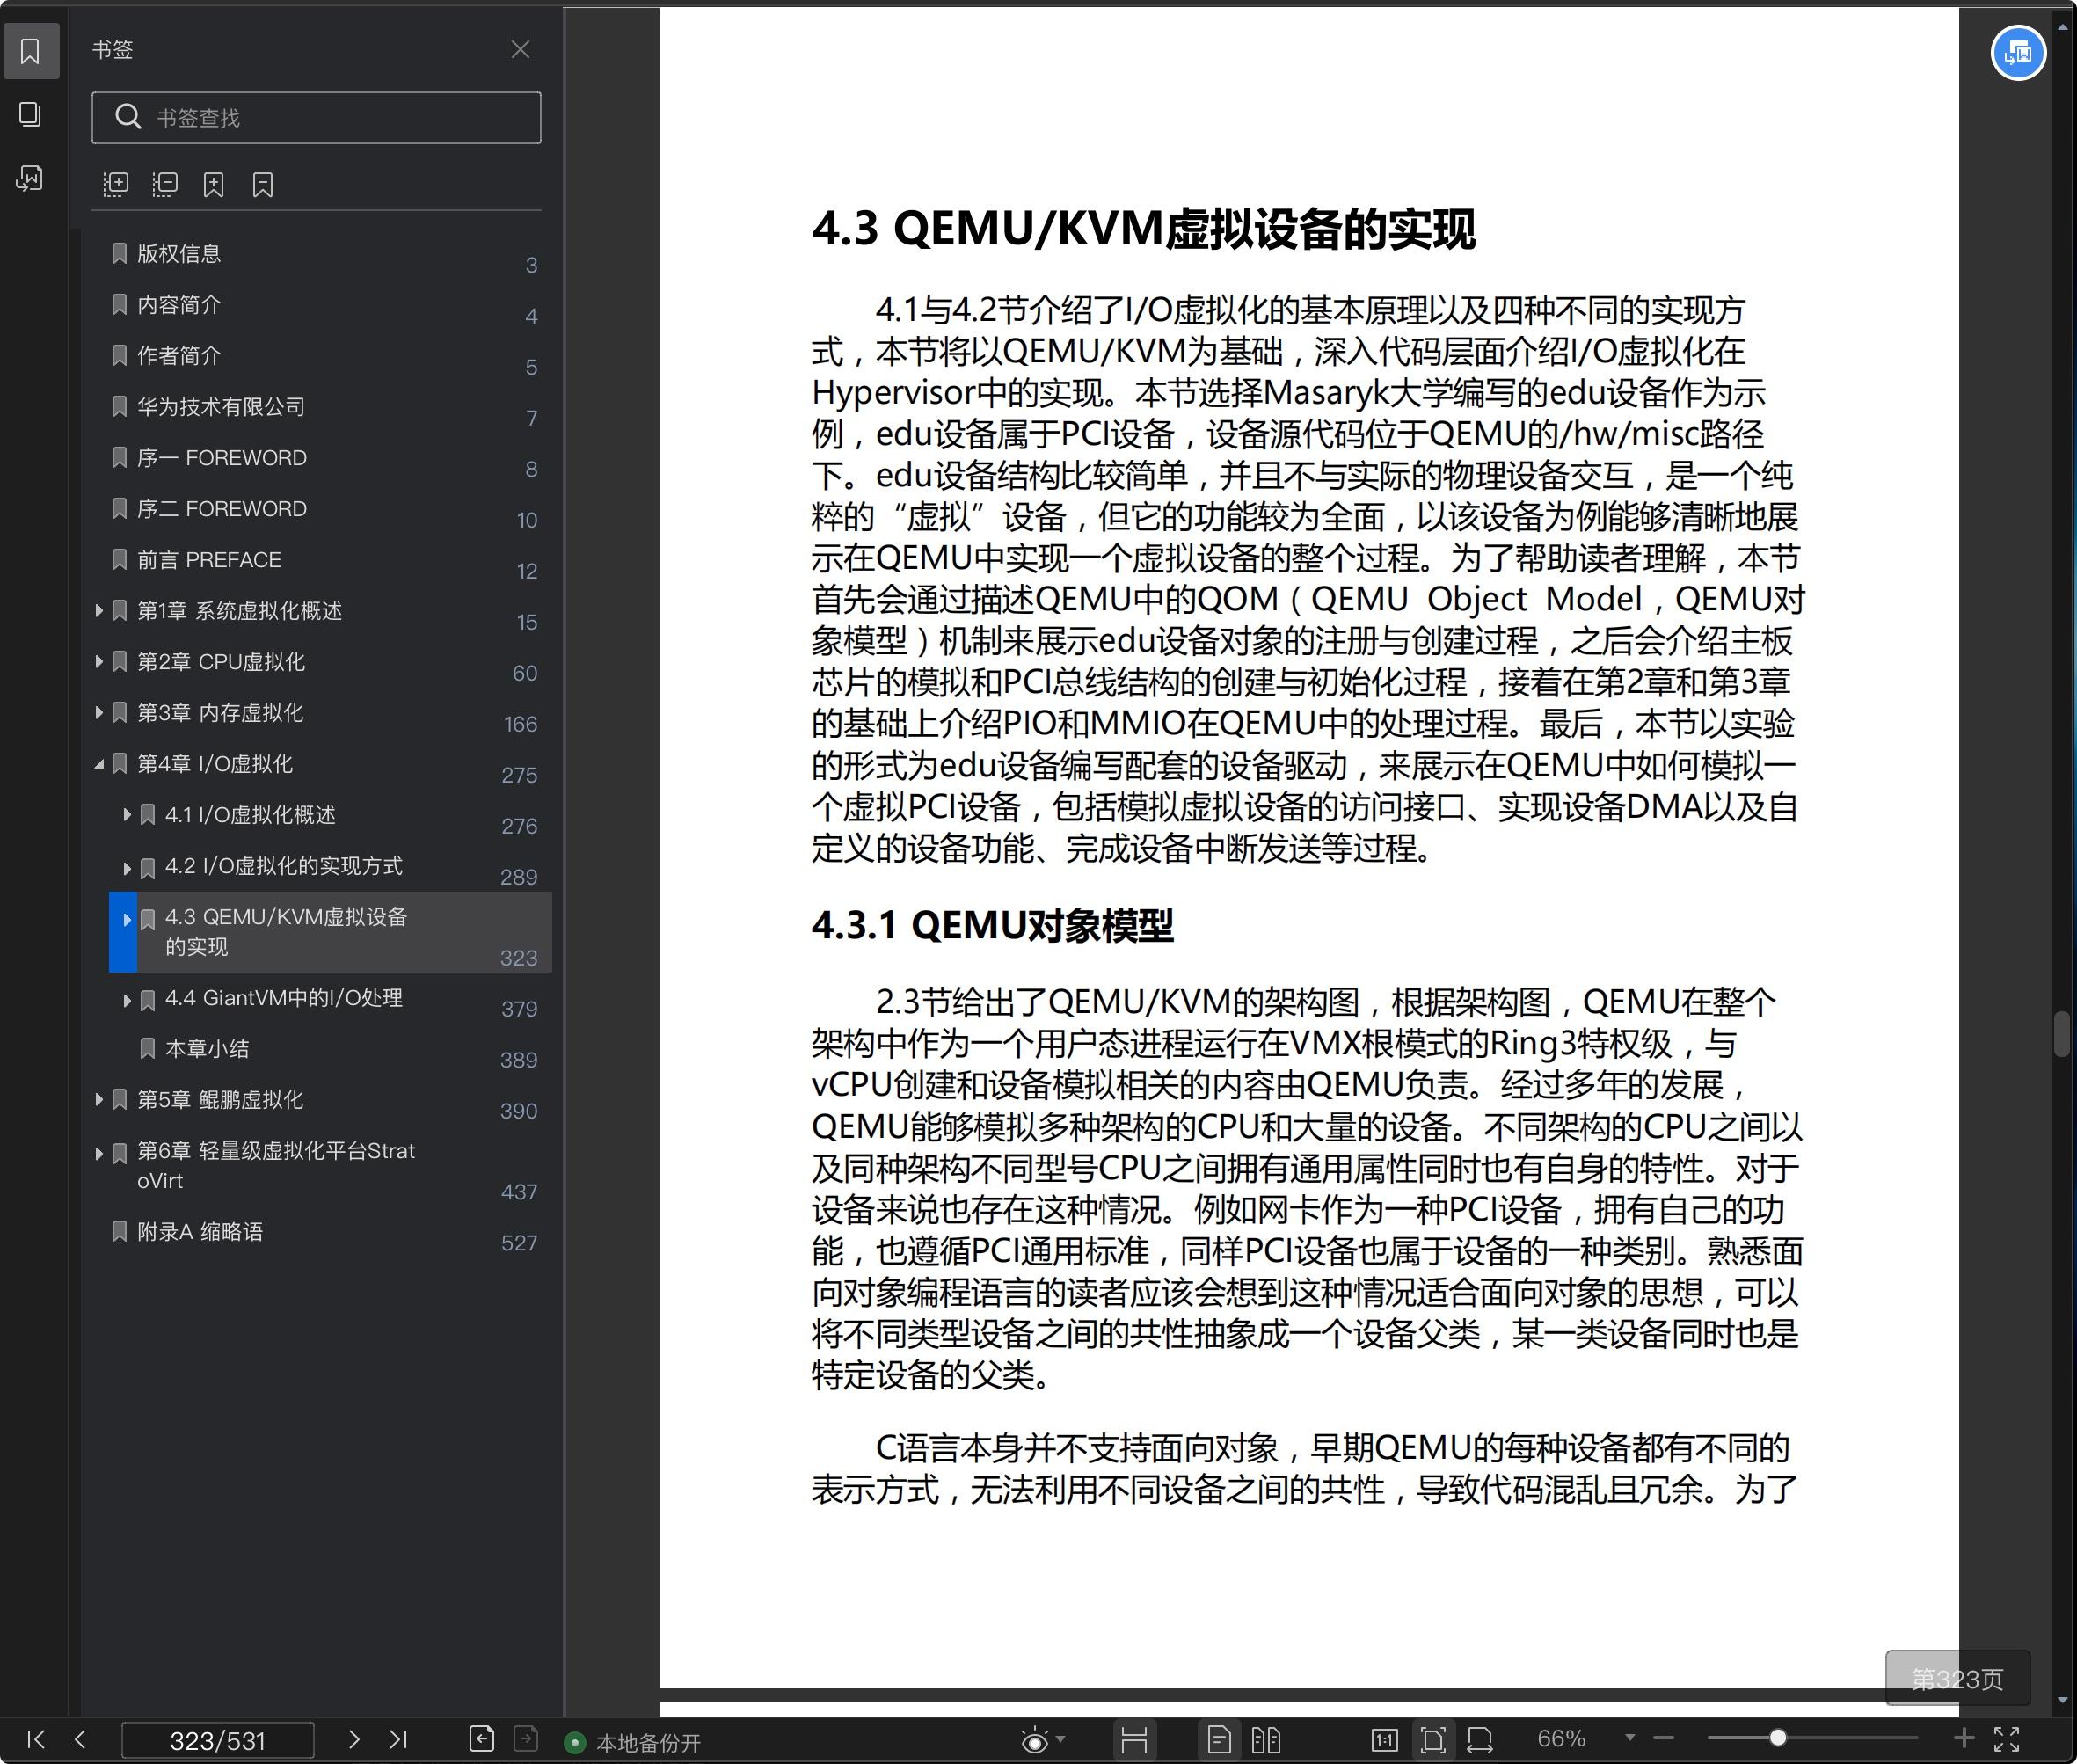The height and width of the screenshot is (1764, 2077).
Task: Expand the 第6章 轻量级虚拟化平台StratoVirt bookmark
Action: pyautogui.click(x=99, y=1153)
